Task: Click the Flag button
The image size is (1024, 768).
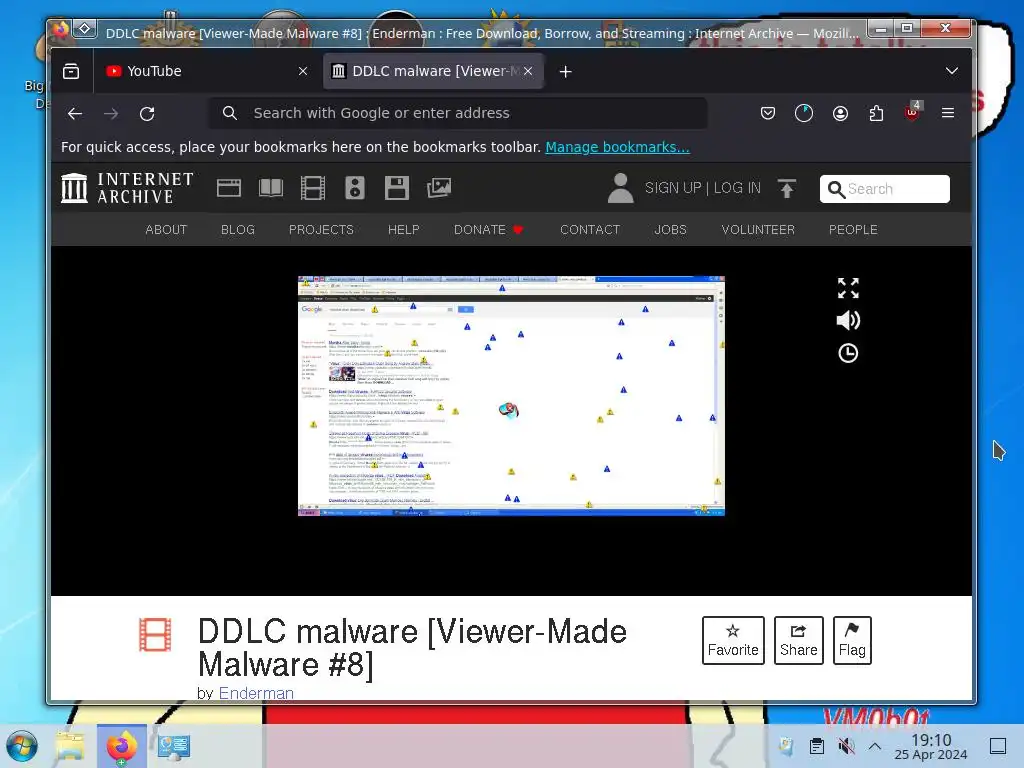Action: [852, 640]
